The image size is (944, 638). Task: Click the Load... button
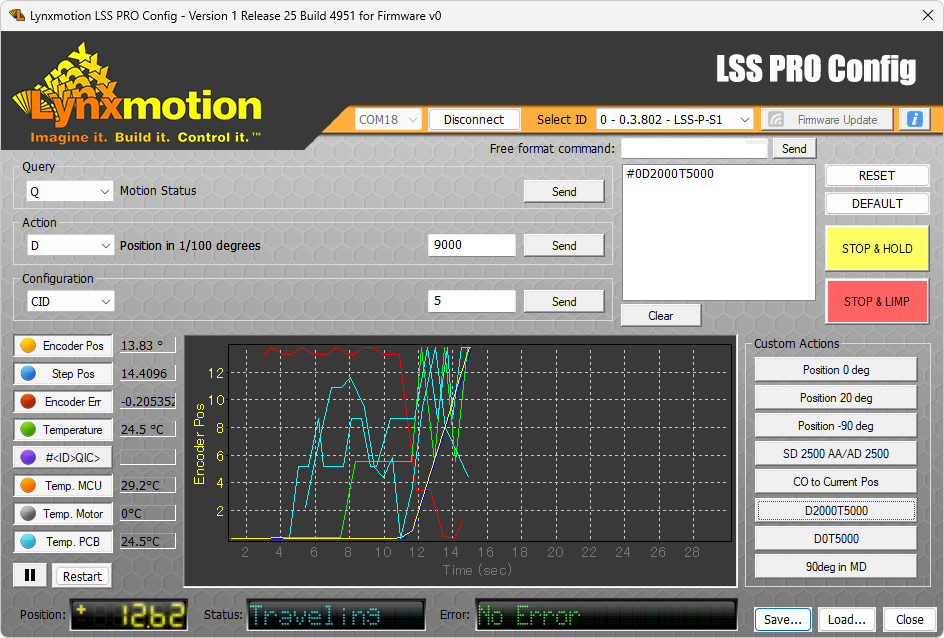point(846,619)
